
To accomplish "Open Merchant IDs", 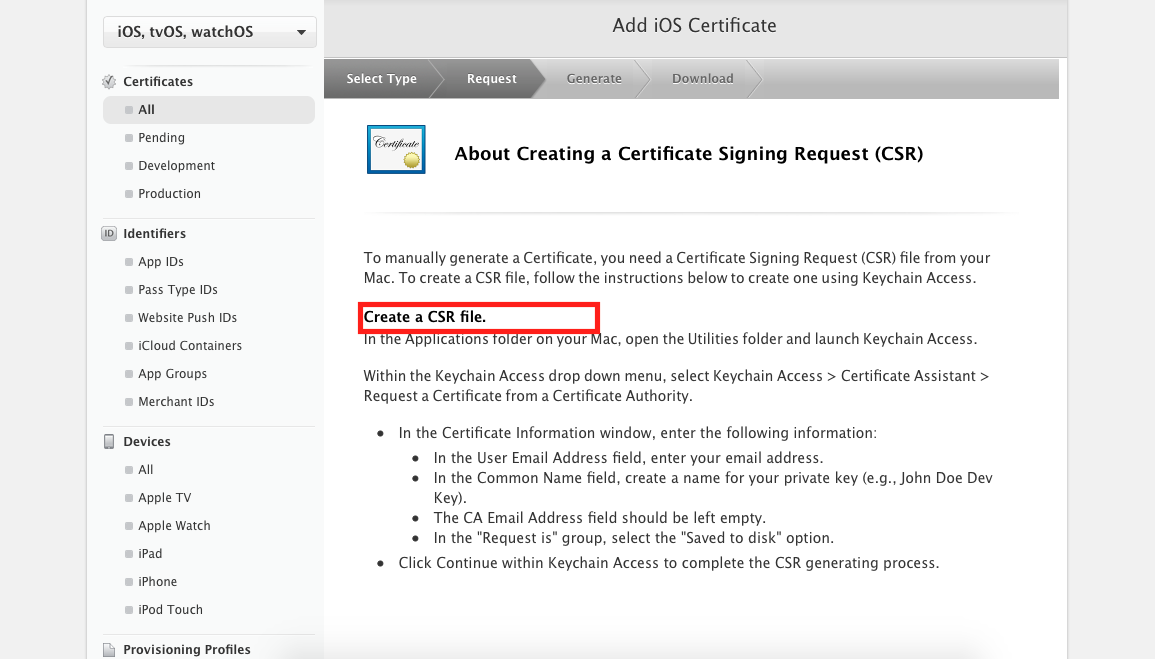I will (176, 401).
